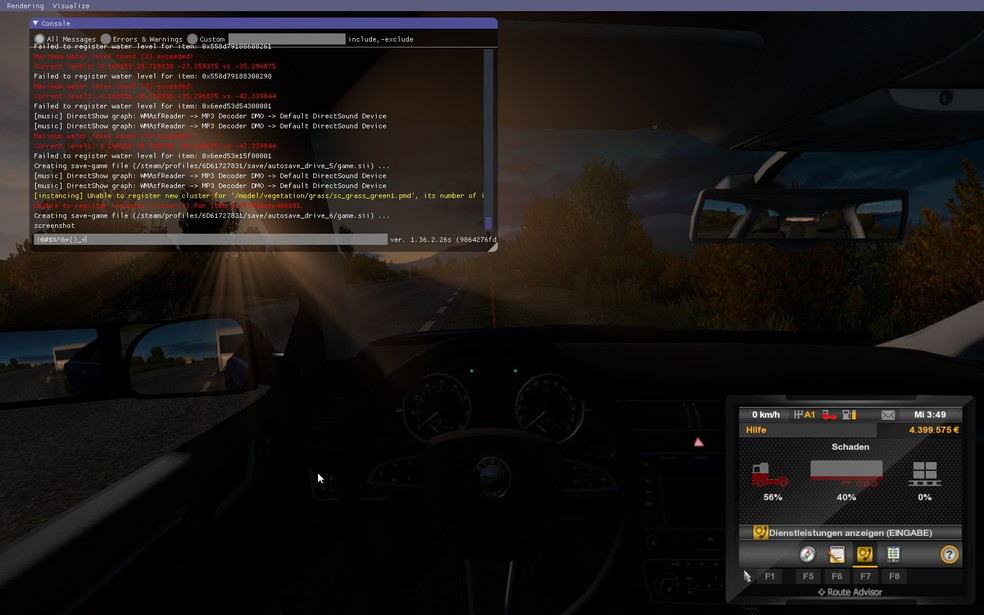This screenshot has width=984, height=615.
Task: Click the Mi 3:49 clock
Action: tap(930, 415)
